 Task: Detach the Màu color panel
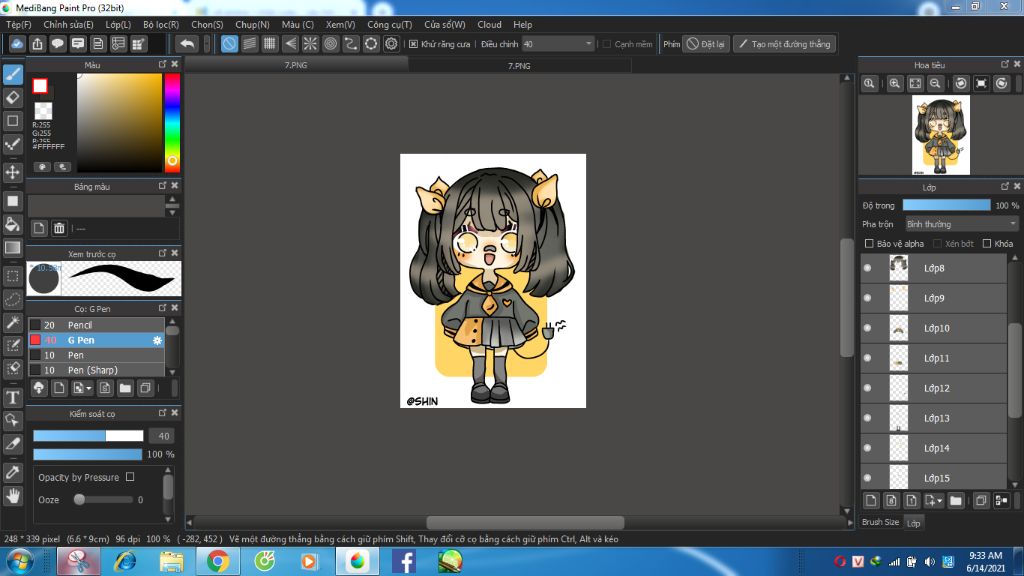[x=163, y=64]
